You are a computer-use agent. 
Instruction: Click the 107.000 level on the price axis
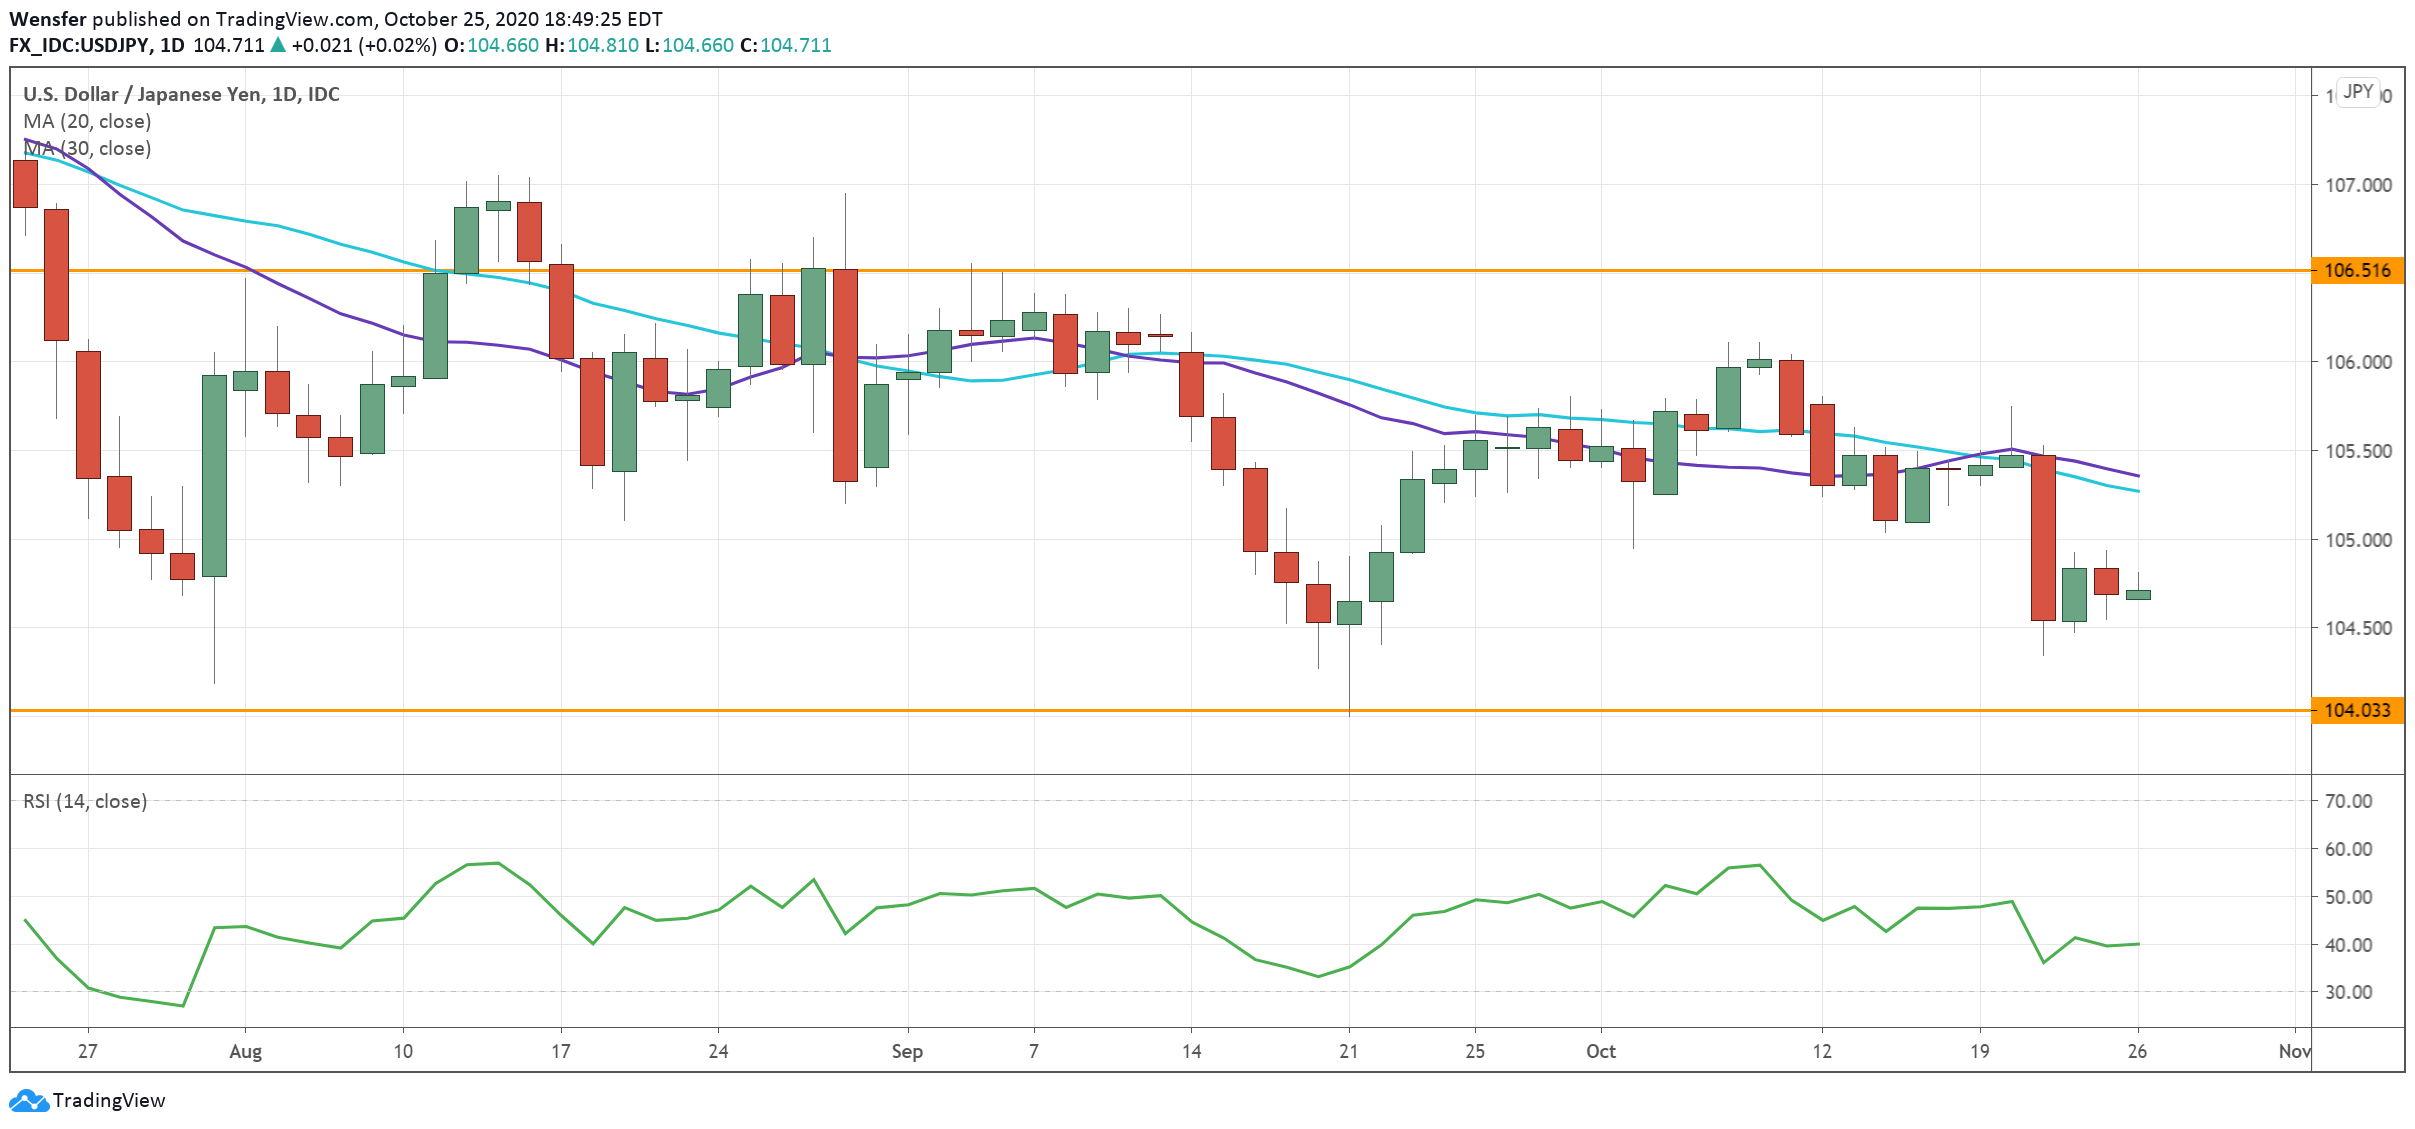2357,185
